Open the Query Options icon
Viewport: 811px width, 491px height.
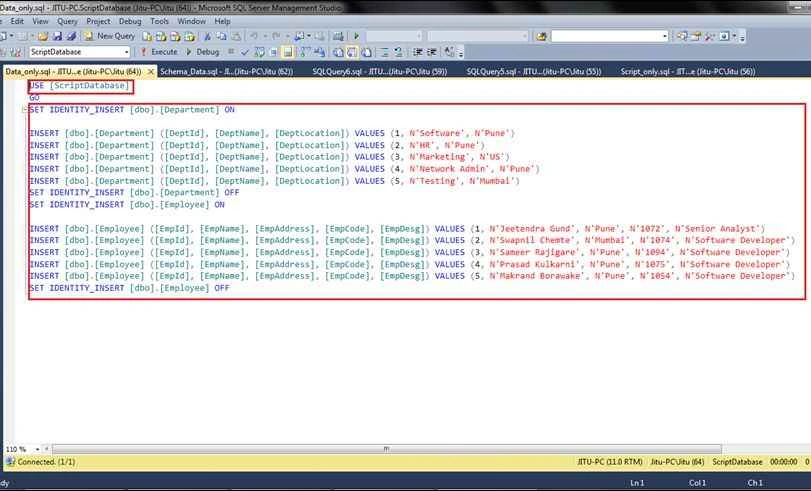[273, 52]
